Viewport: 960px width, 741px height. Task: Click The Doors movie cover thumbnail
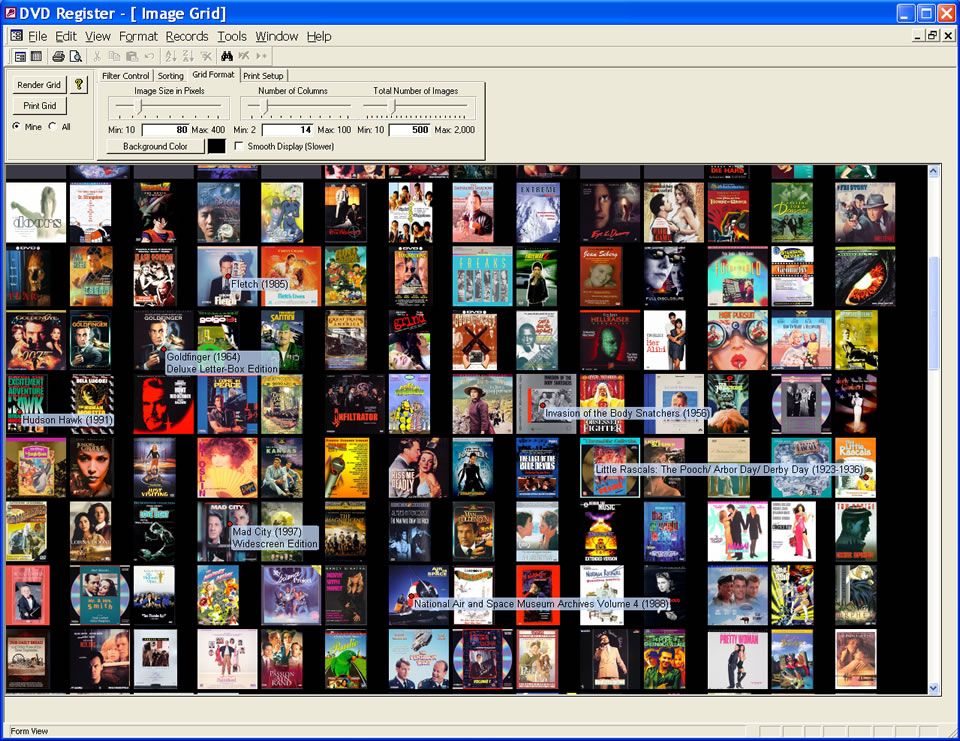pyautogui.click(x=36, y=213)
